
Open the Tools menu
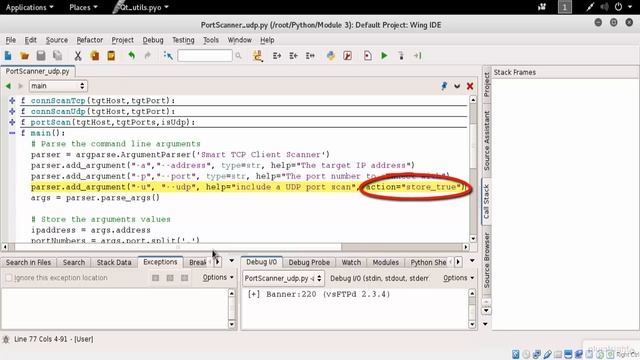211,40
